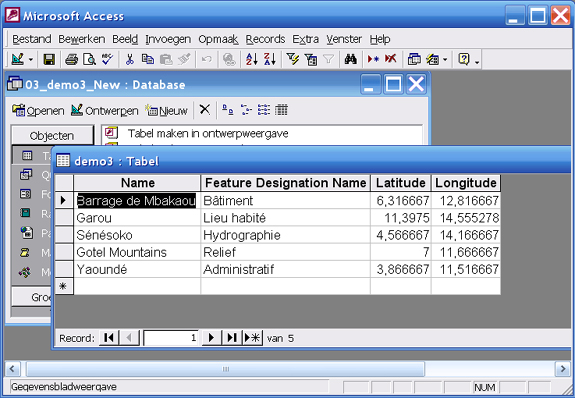
Task: Toggle the Apply Filter funnel icon
Action: 329,59
